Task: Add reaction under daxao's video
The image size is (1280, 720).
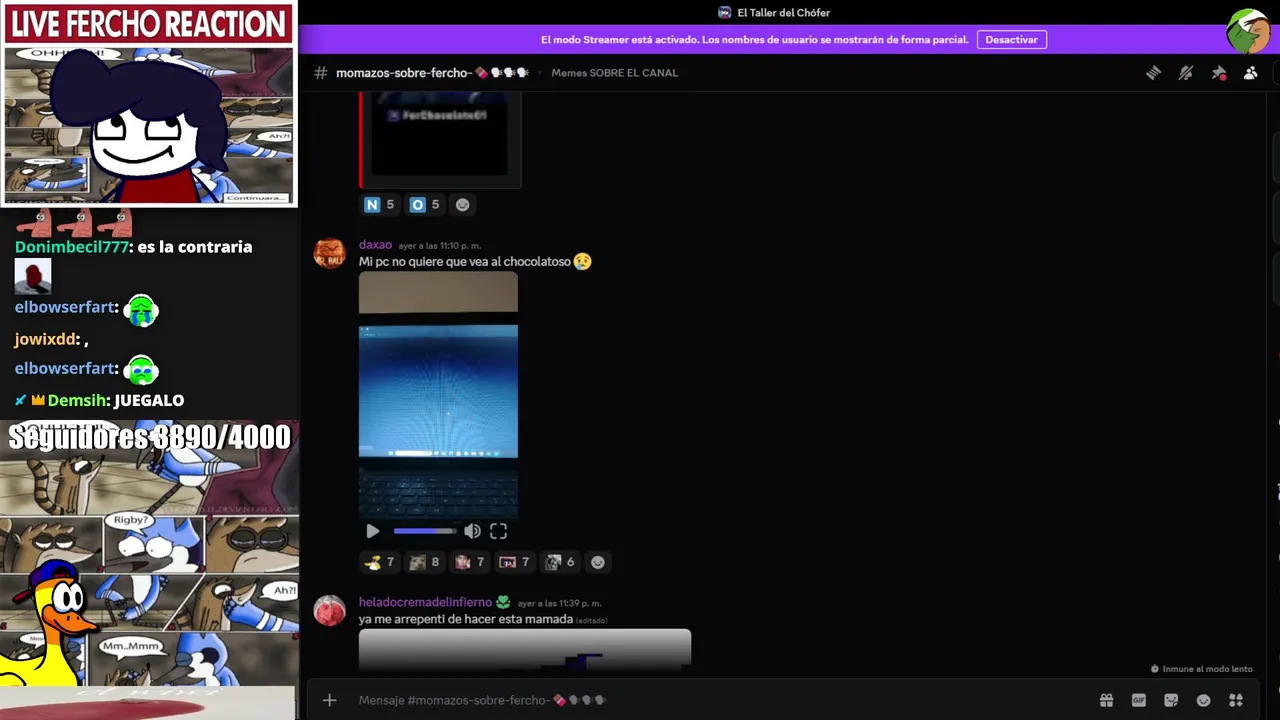Action: [598, 562]
